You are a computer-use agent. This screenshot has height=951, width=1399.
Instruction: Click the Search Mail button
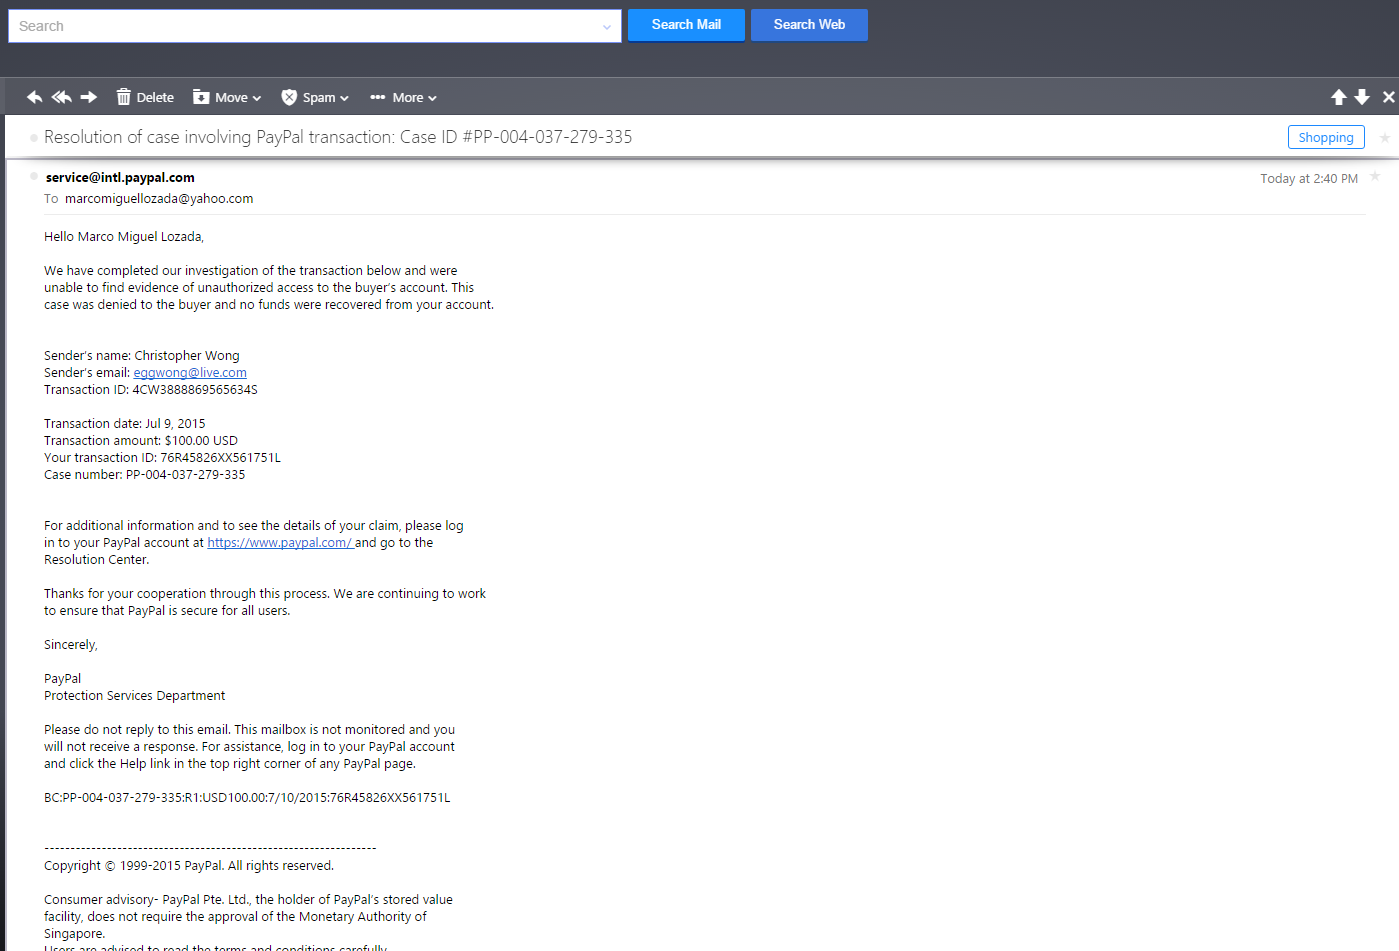[686, 25]
